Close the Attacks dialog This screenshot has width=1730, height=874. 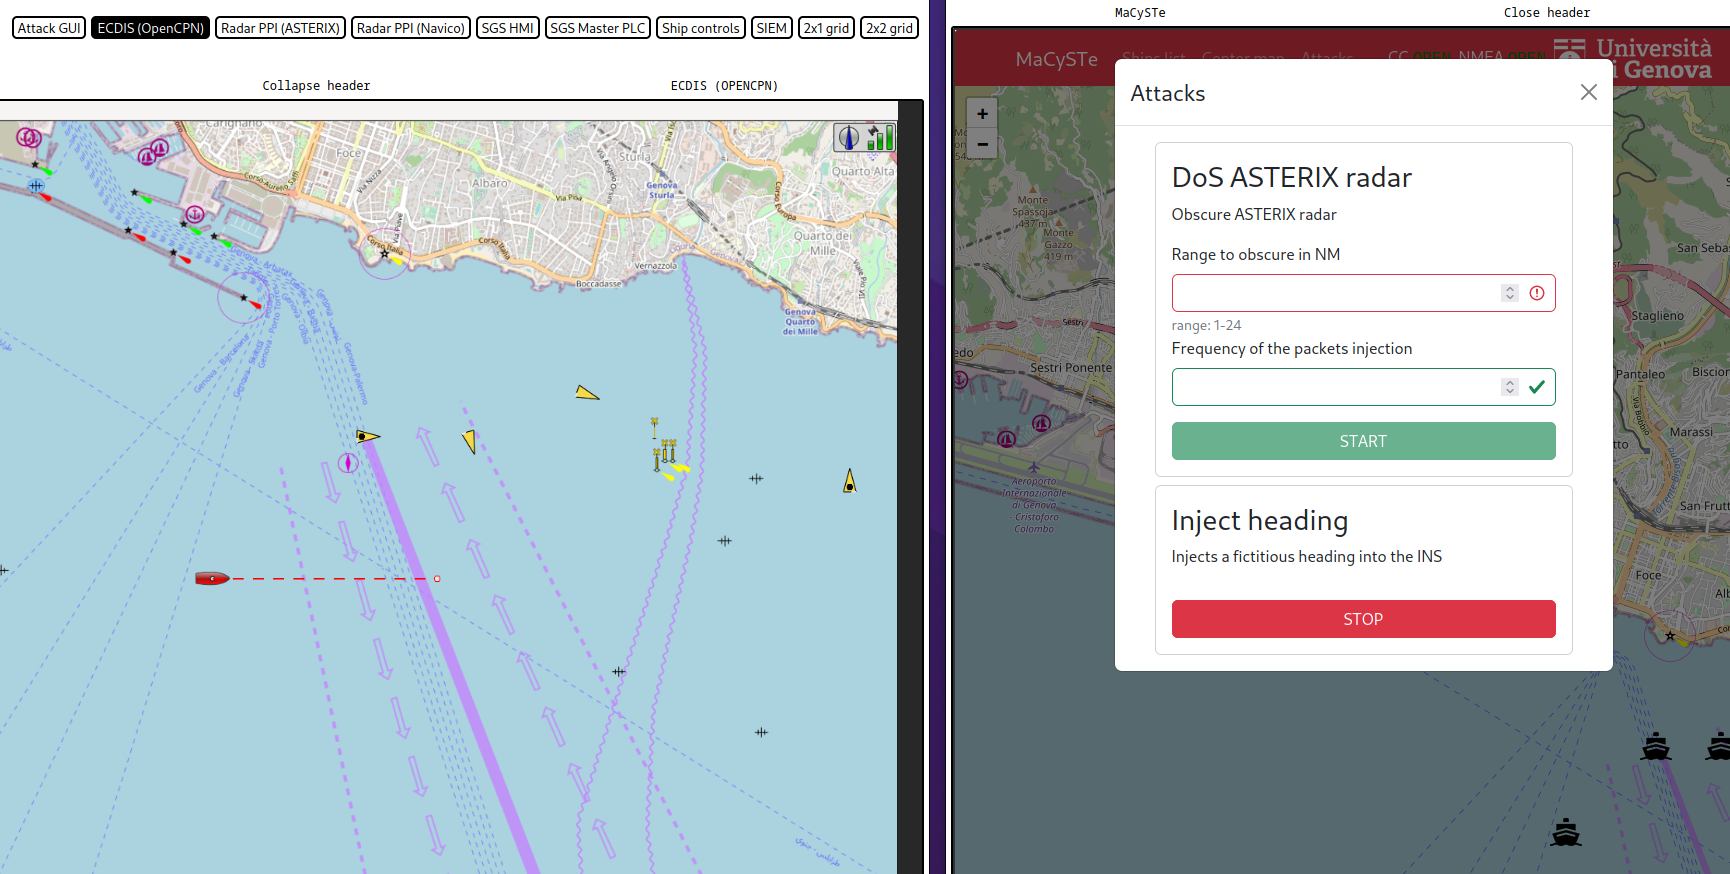coord(1588,92)
